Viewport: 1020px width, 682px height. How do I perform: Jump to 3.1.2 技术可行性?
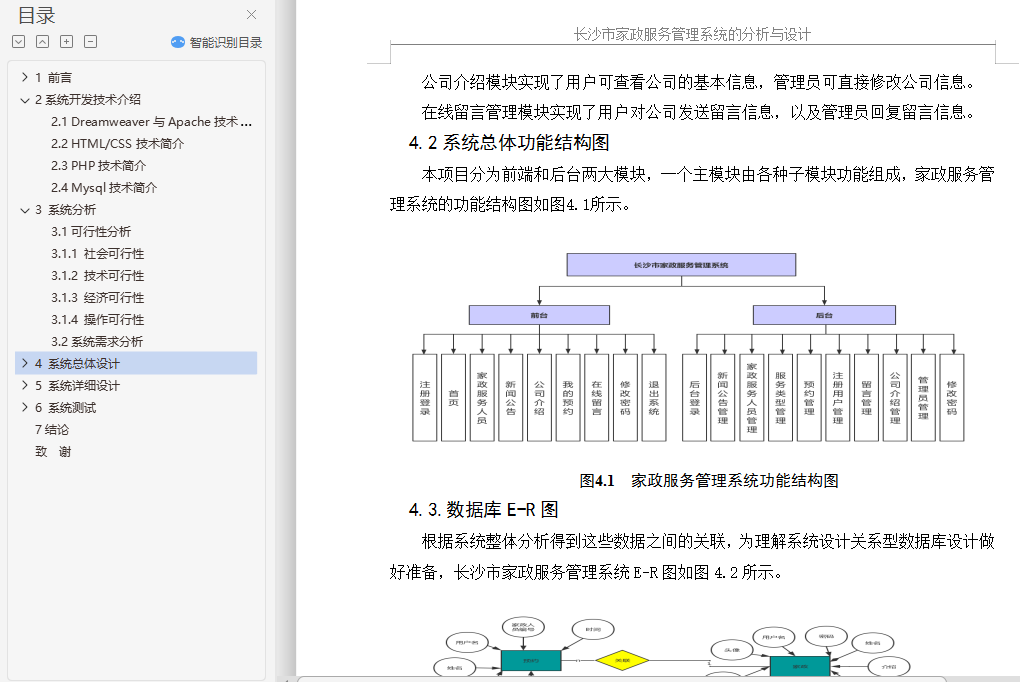tap(98, 276)
